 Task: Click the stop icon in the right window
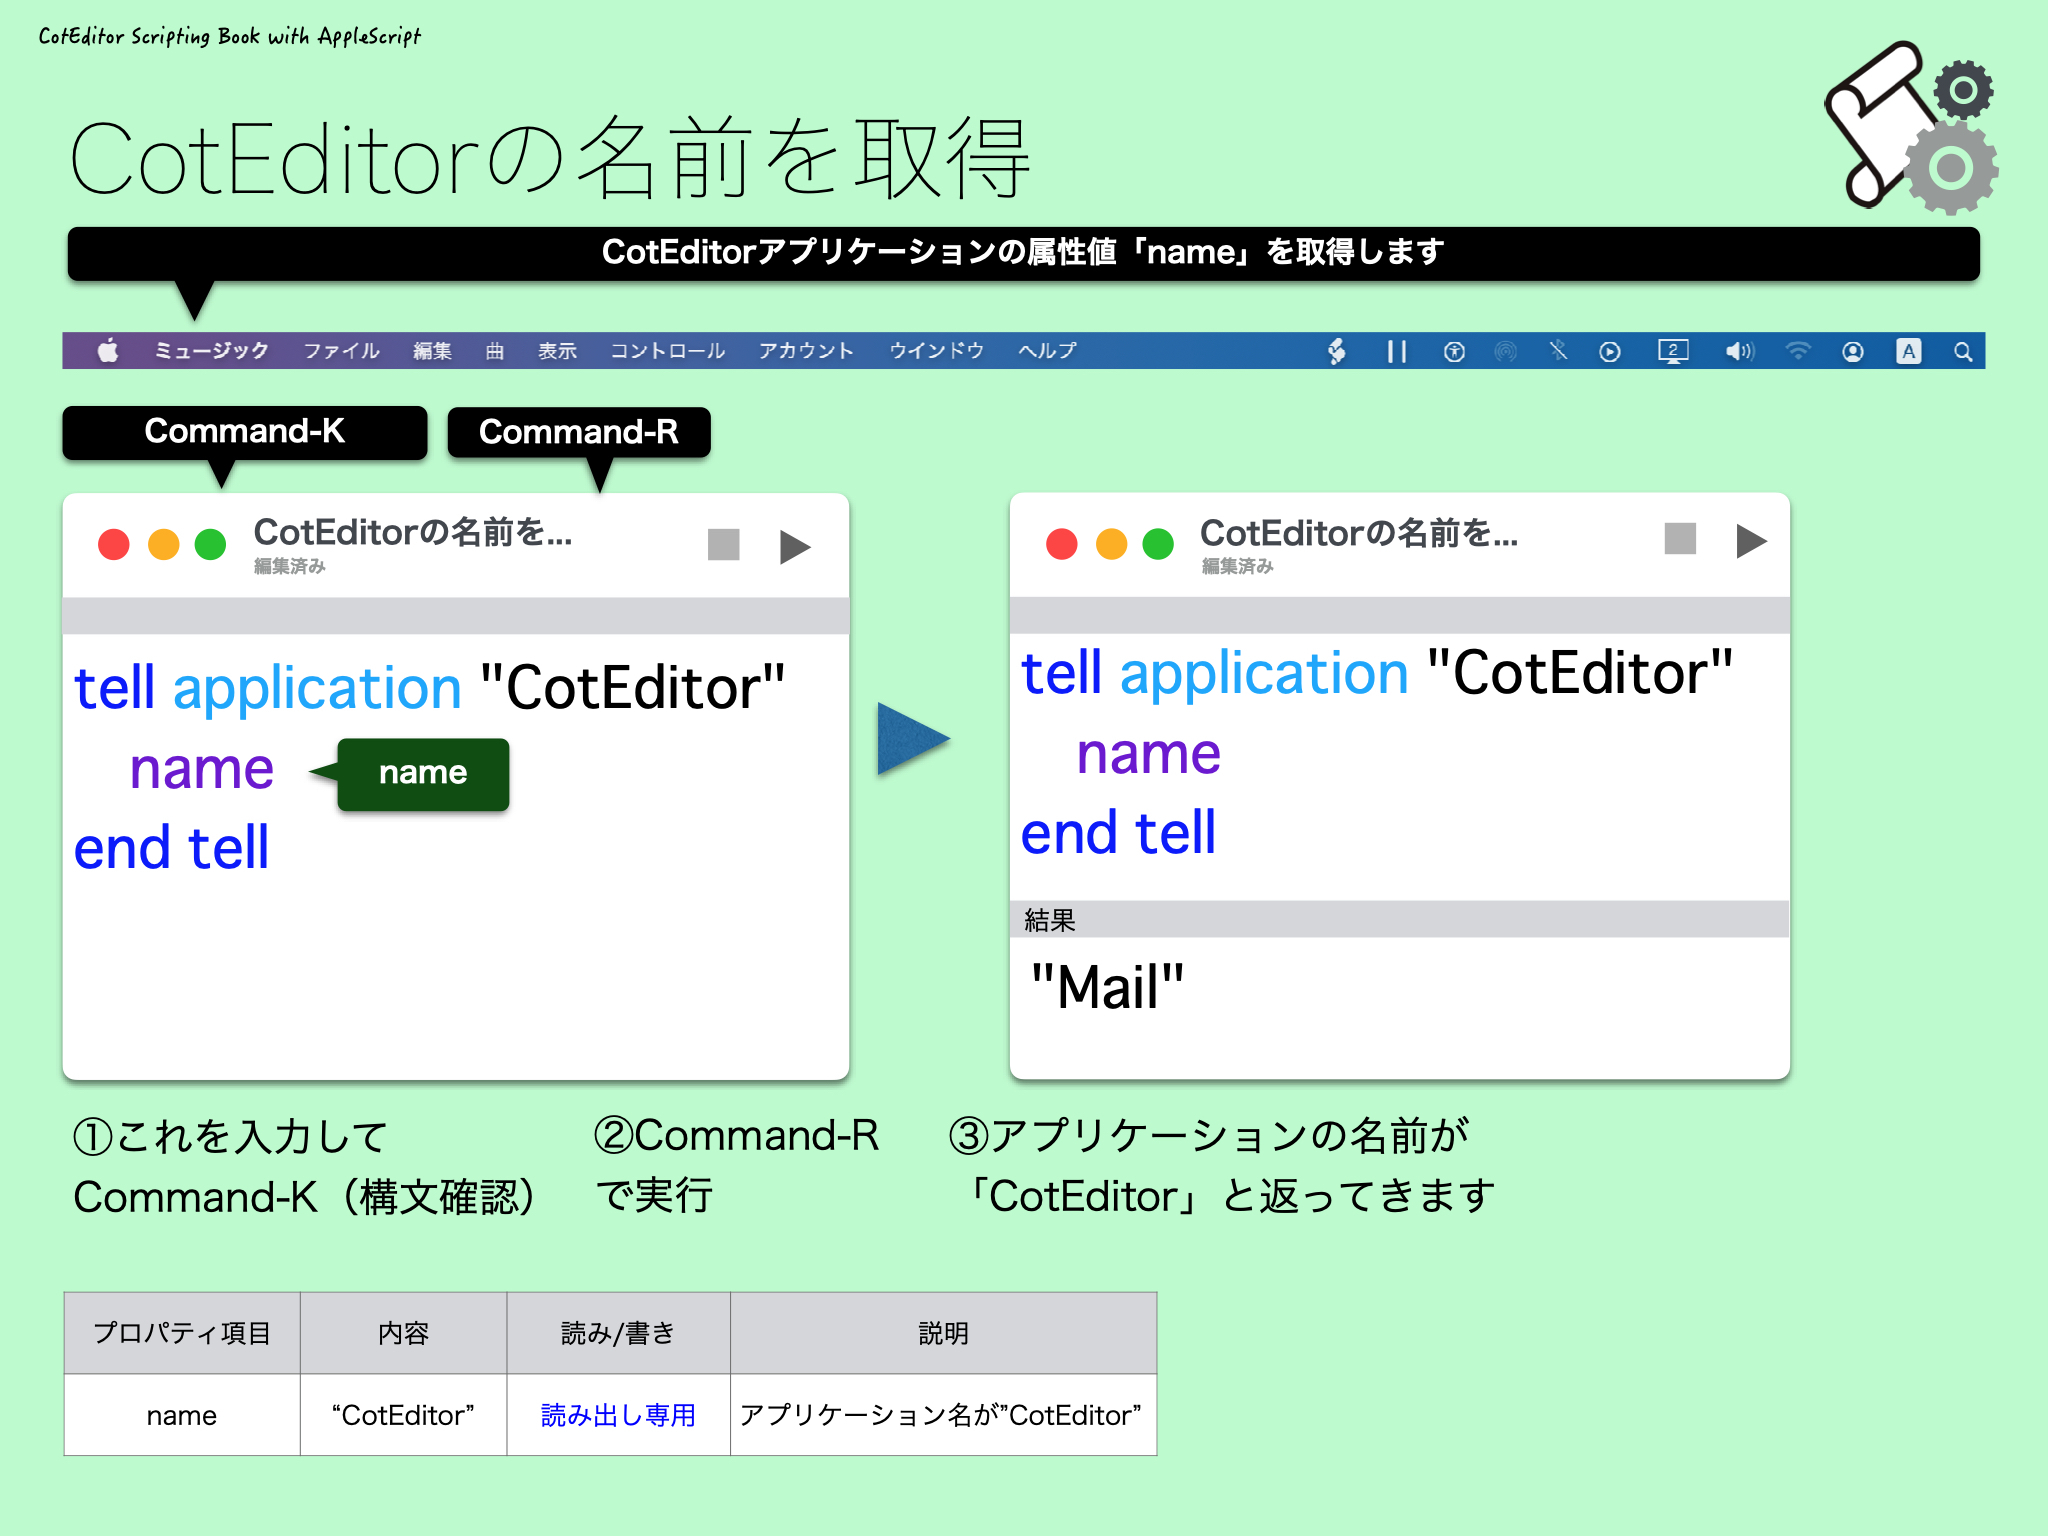point(1679,541)
